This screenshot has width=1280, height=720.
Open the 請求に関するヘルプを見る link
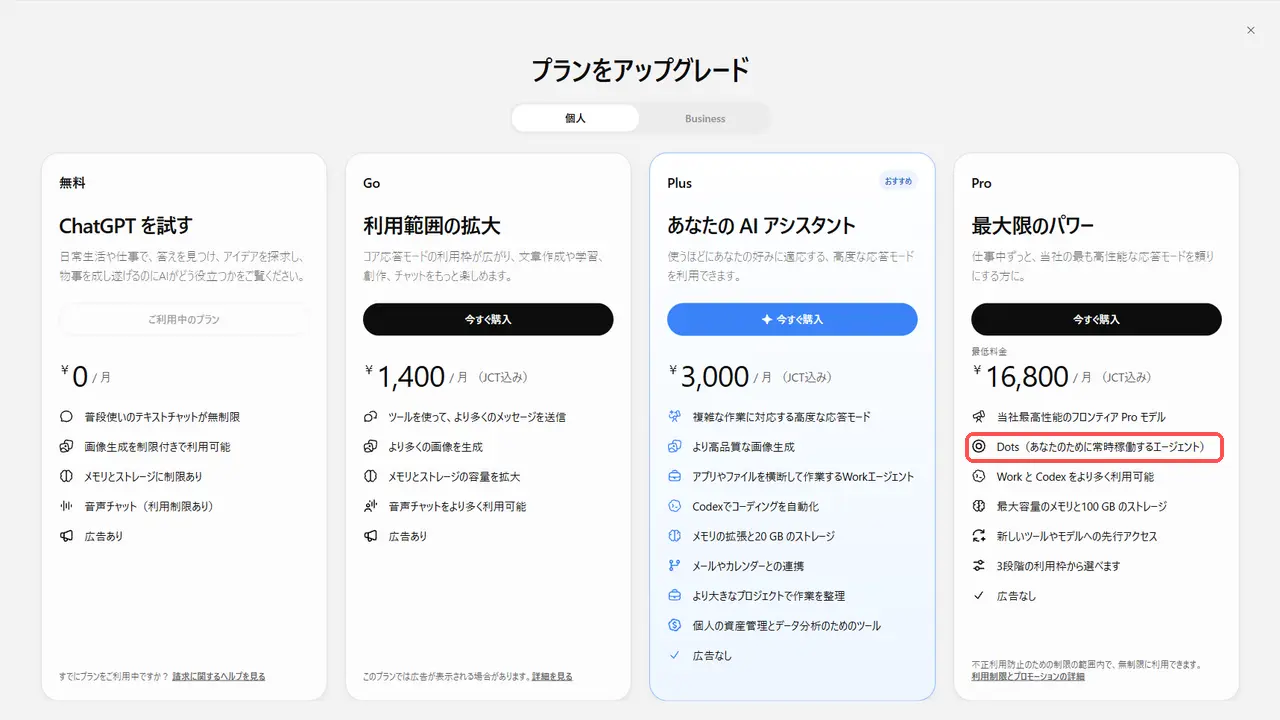pyautogui.click(x=219, y=677)
